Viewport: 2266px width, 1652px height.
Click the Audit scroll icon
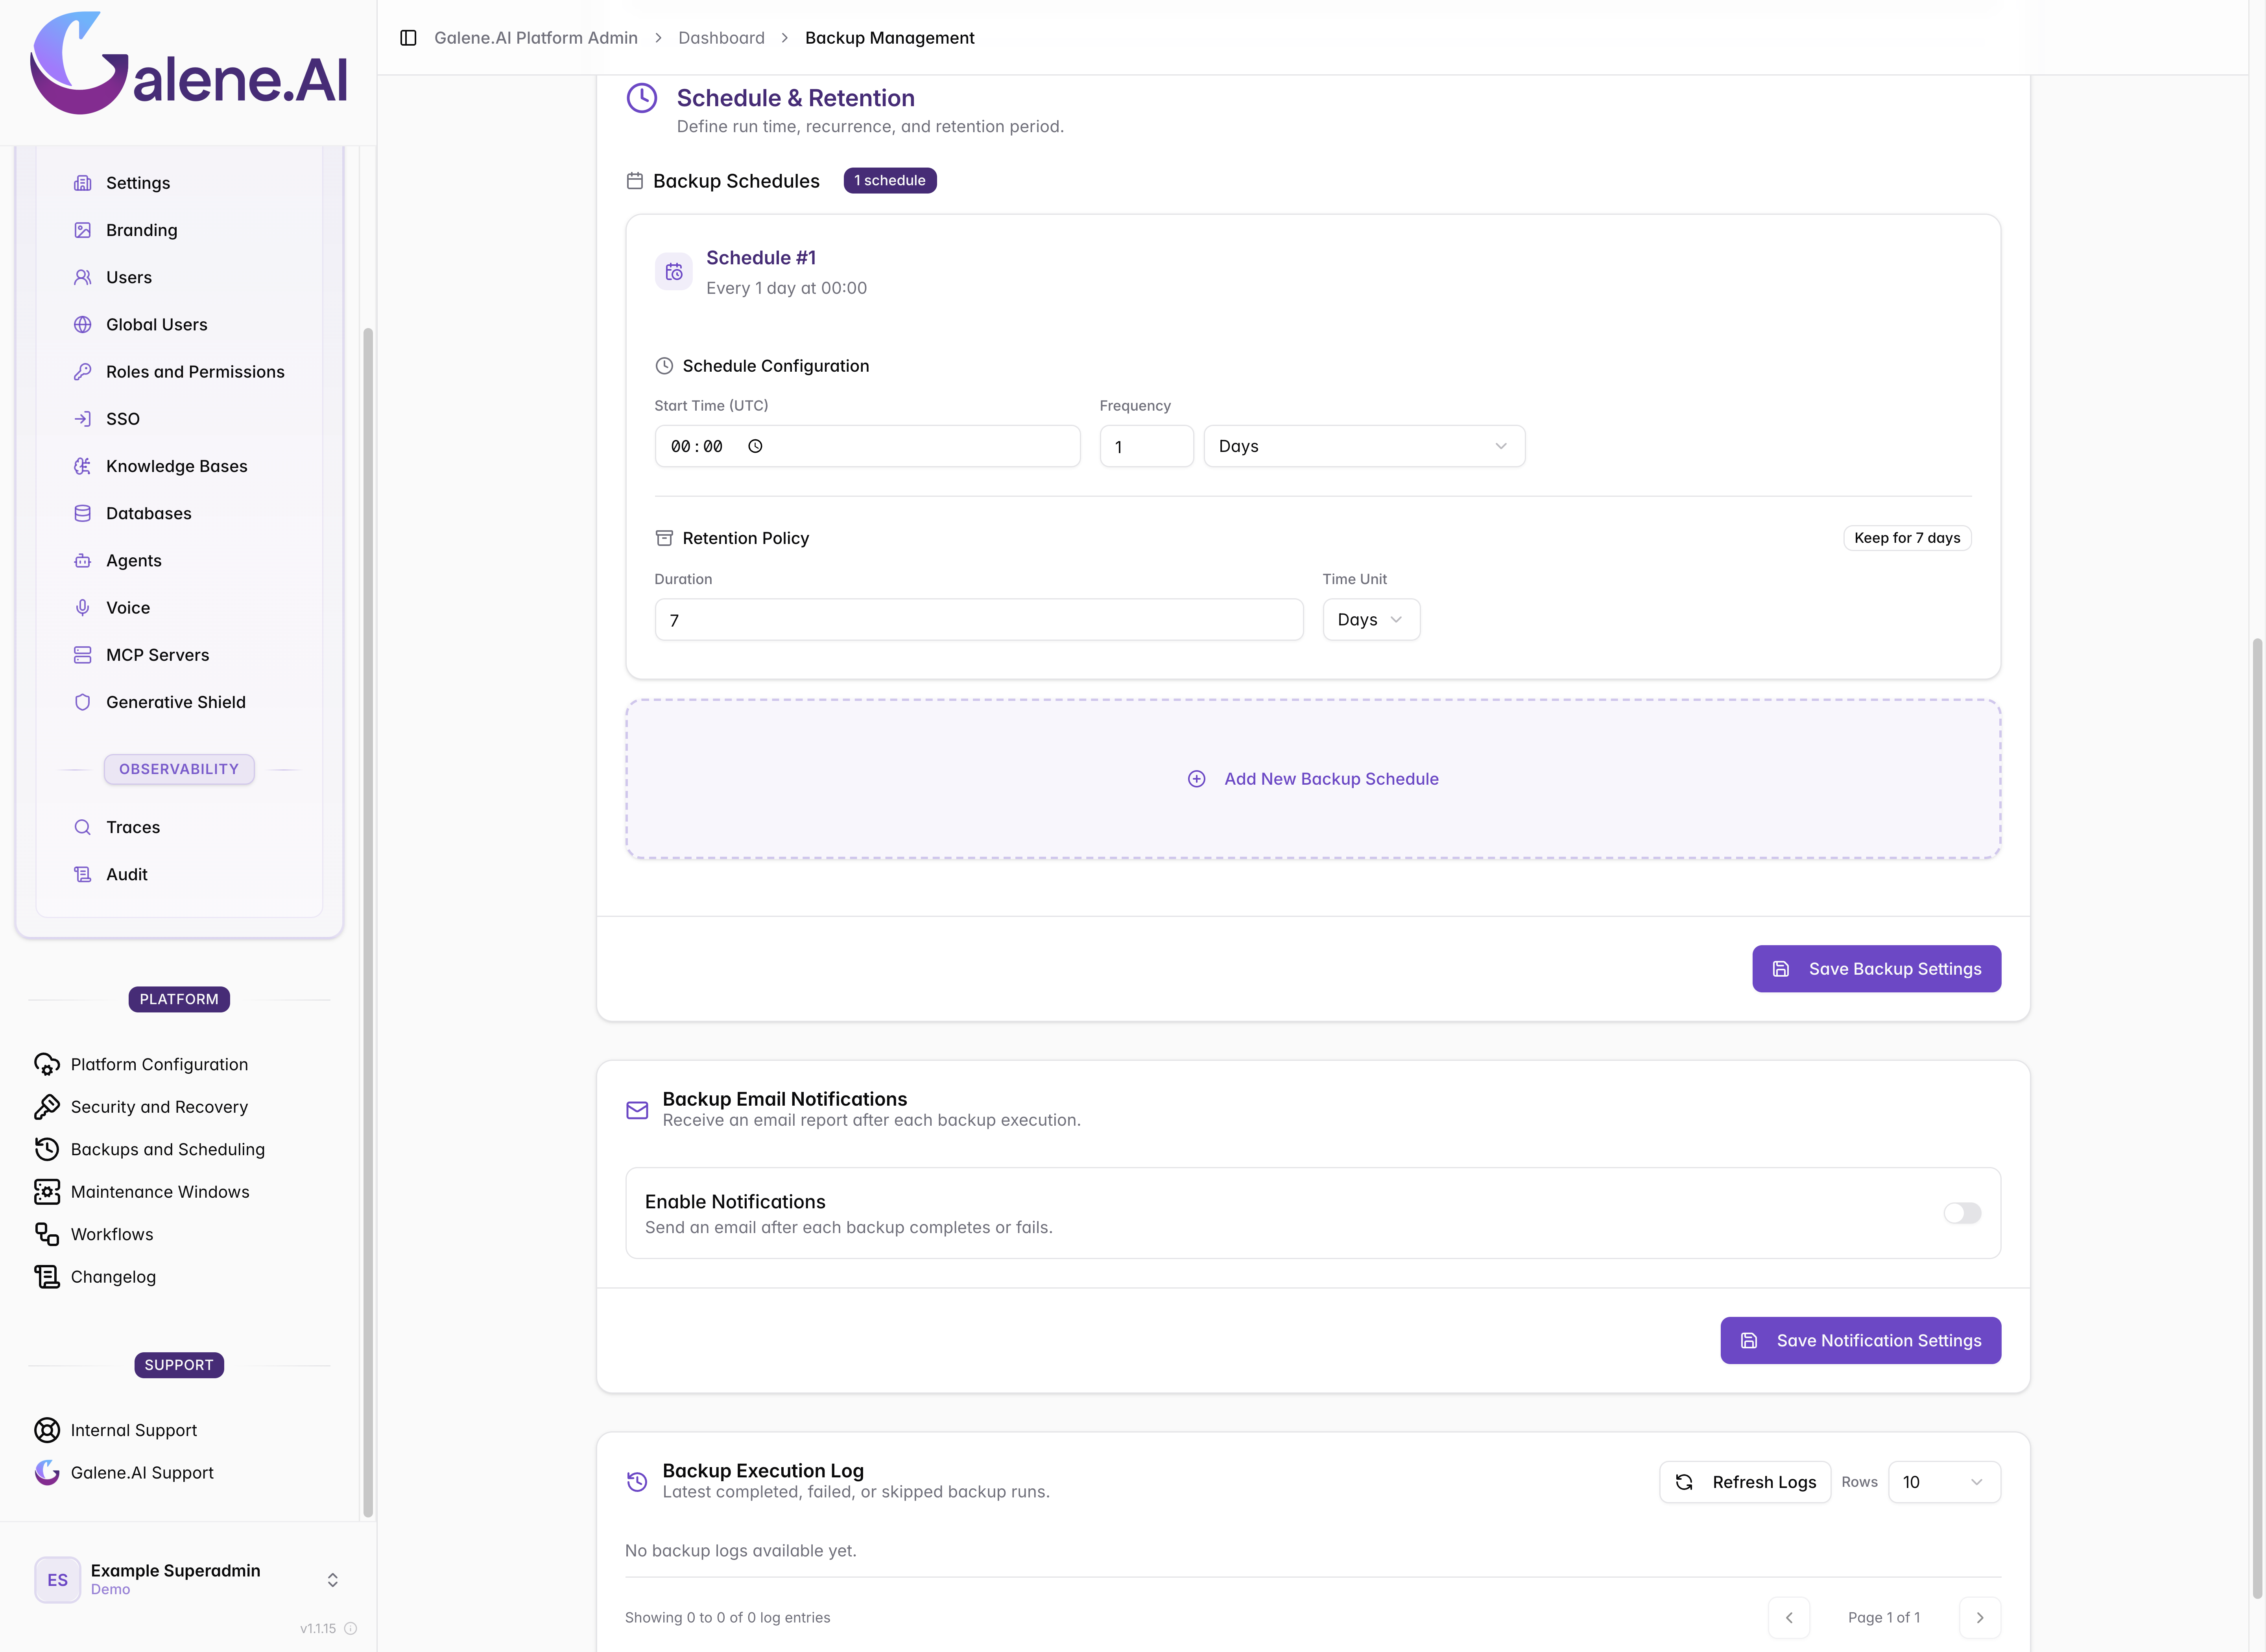(83, 874)
